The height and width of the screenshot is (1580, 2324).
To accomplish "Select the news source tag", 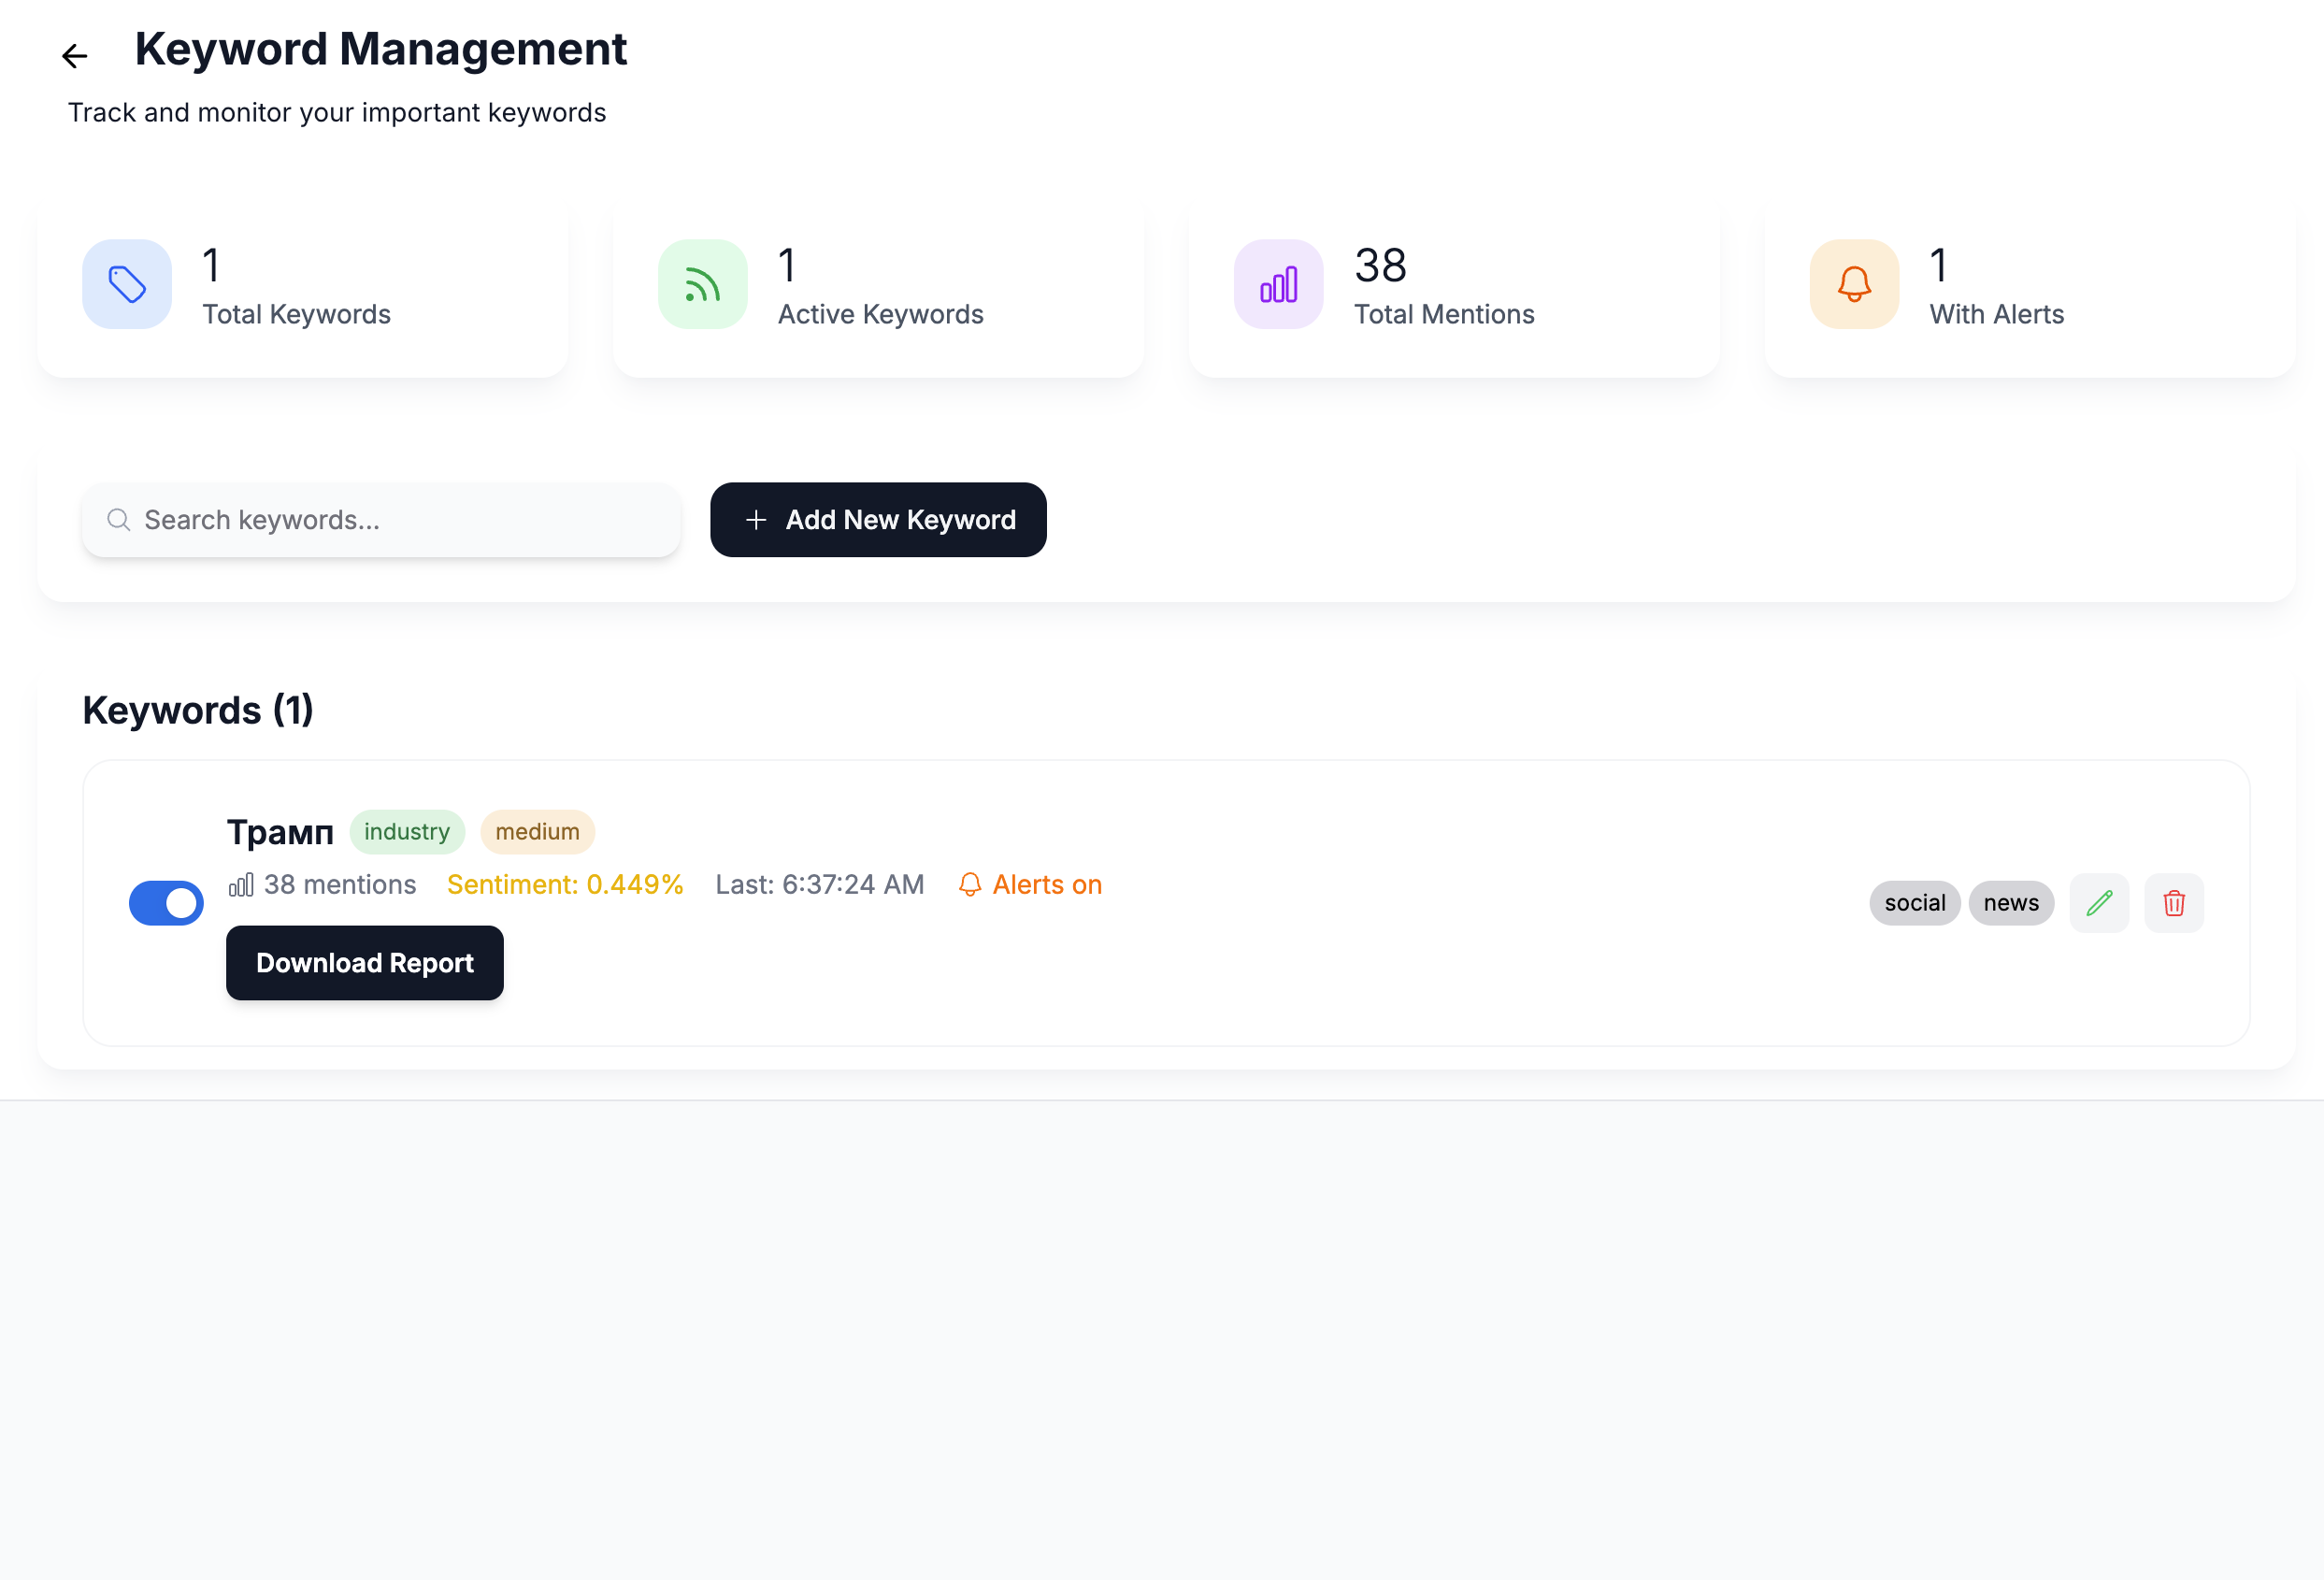I will point(2010,903).
